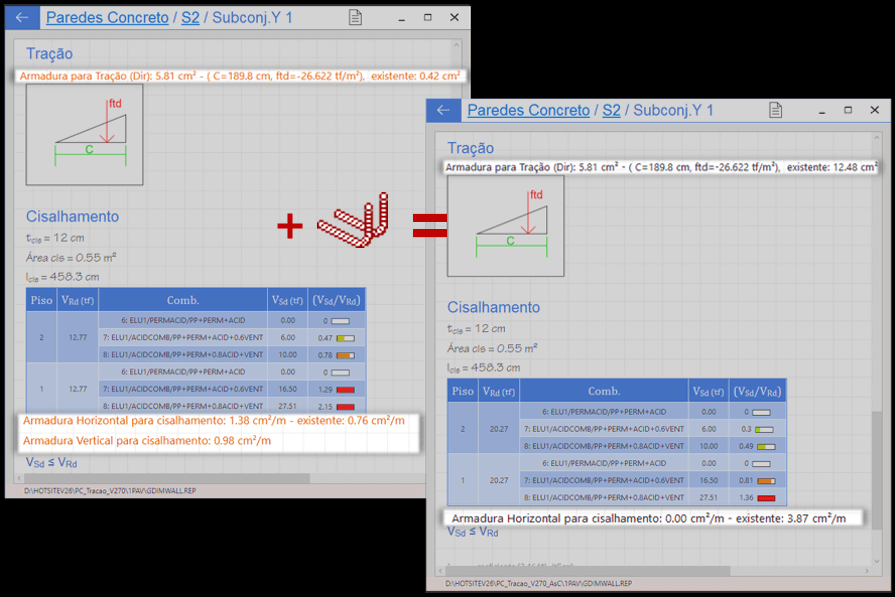Viewport: 895px width, 597px height.
Task: Open 'Paredes Concreto' breadcrumb in right window
Action: point(528,111)
